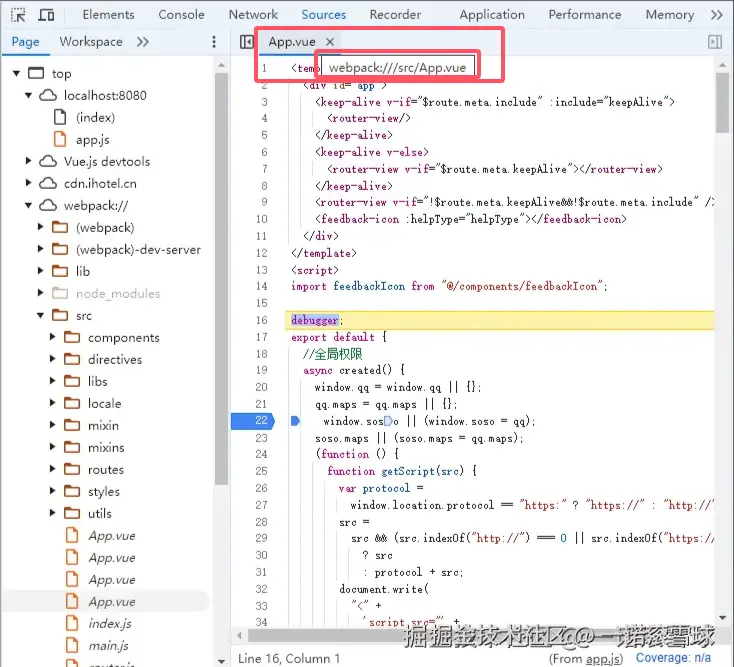Activate the inspect element picker icon
The width and height of the screenshot is (734, 667).
[18, 15]
